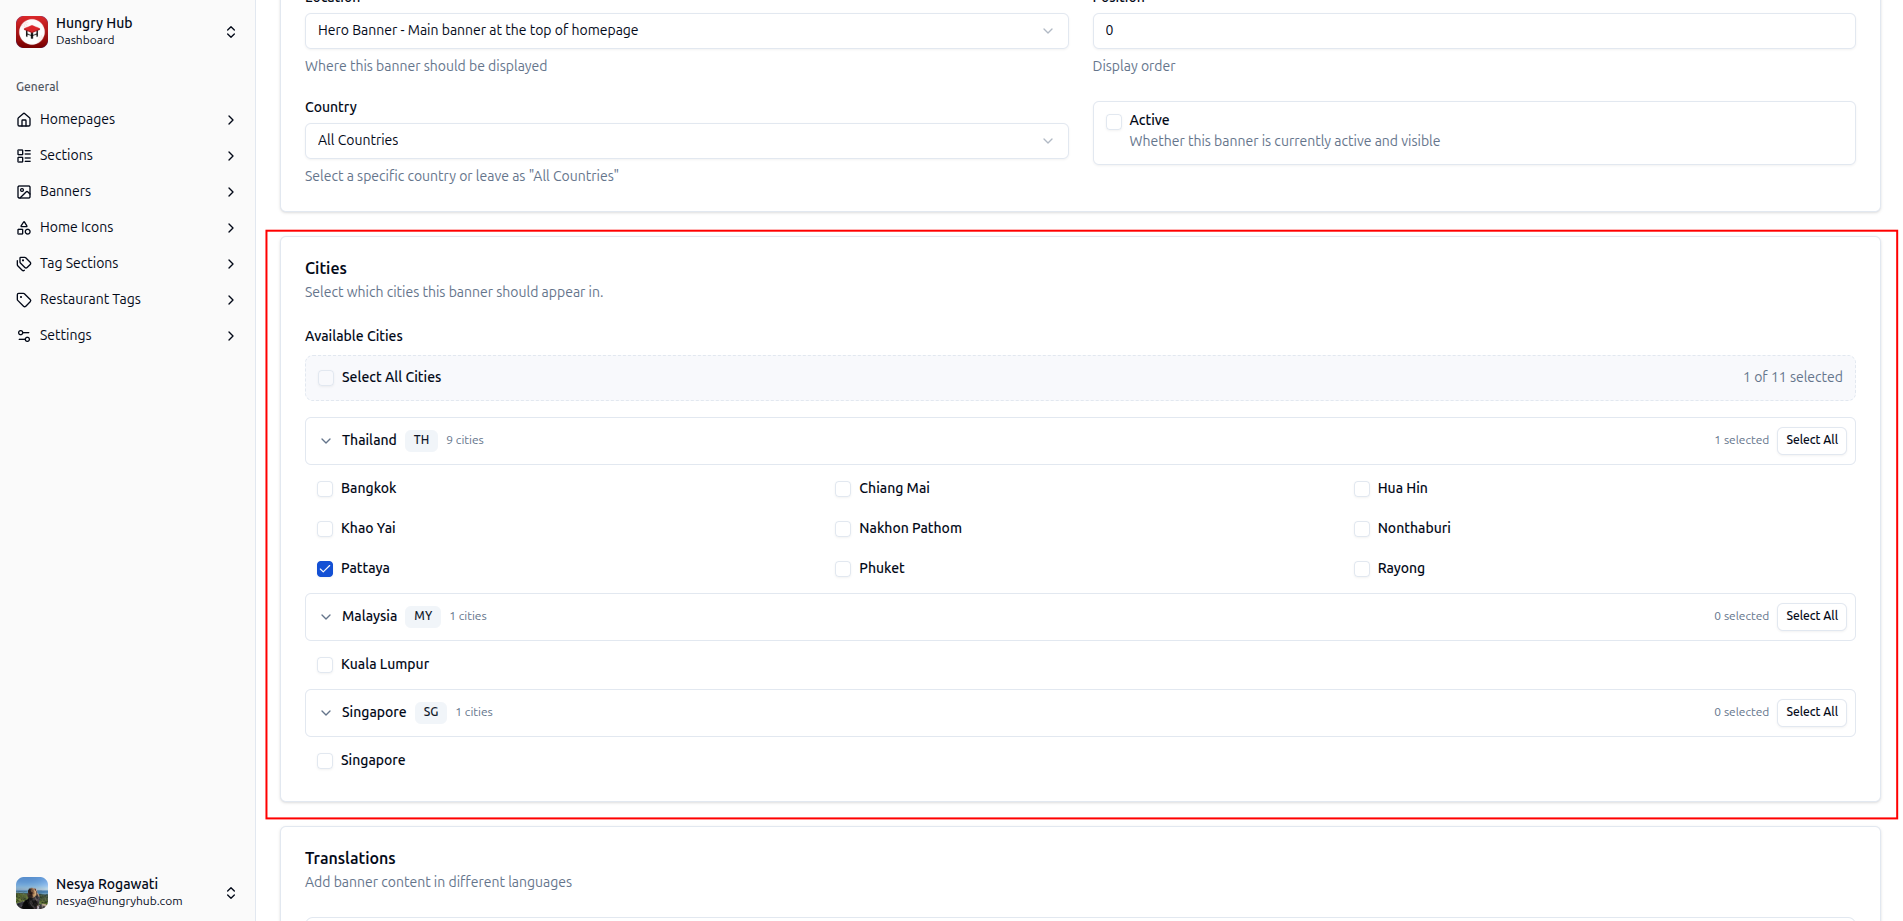This screenshot has width=1903, height=921.
Task: Click the Position number input field
Action: point(1473,31)
